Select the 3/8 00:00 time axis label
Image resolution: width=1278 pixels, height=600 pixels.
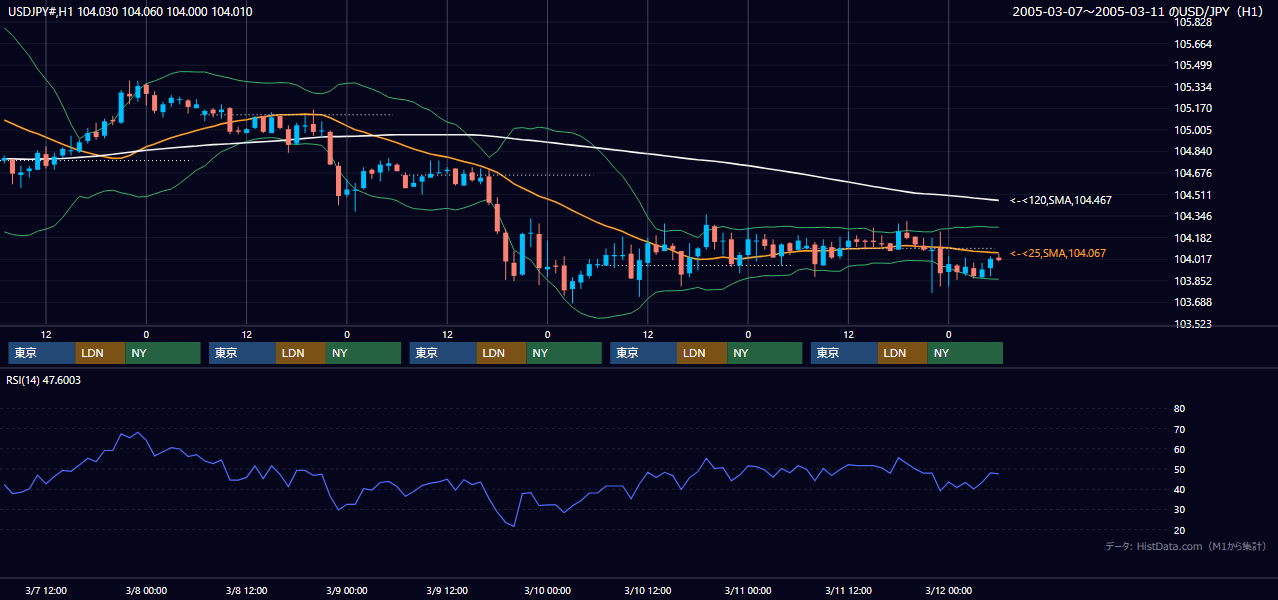pos(146,590)
